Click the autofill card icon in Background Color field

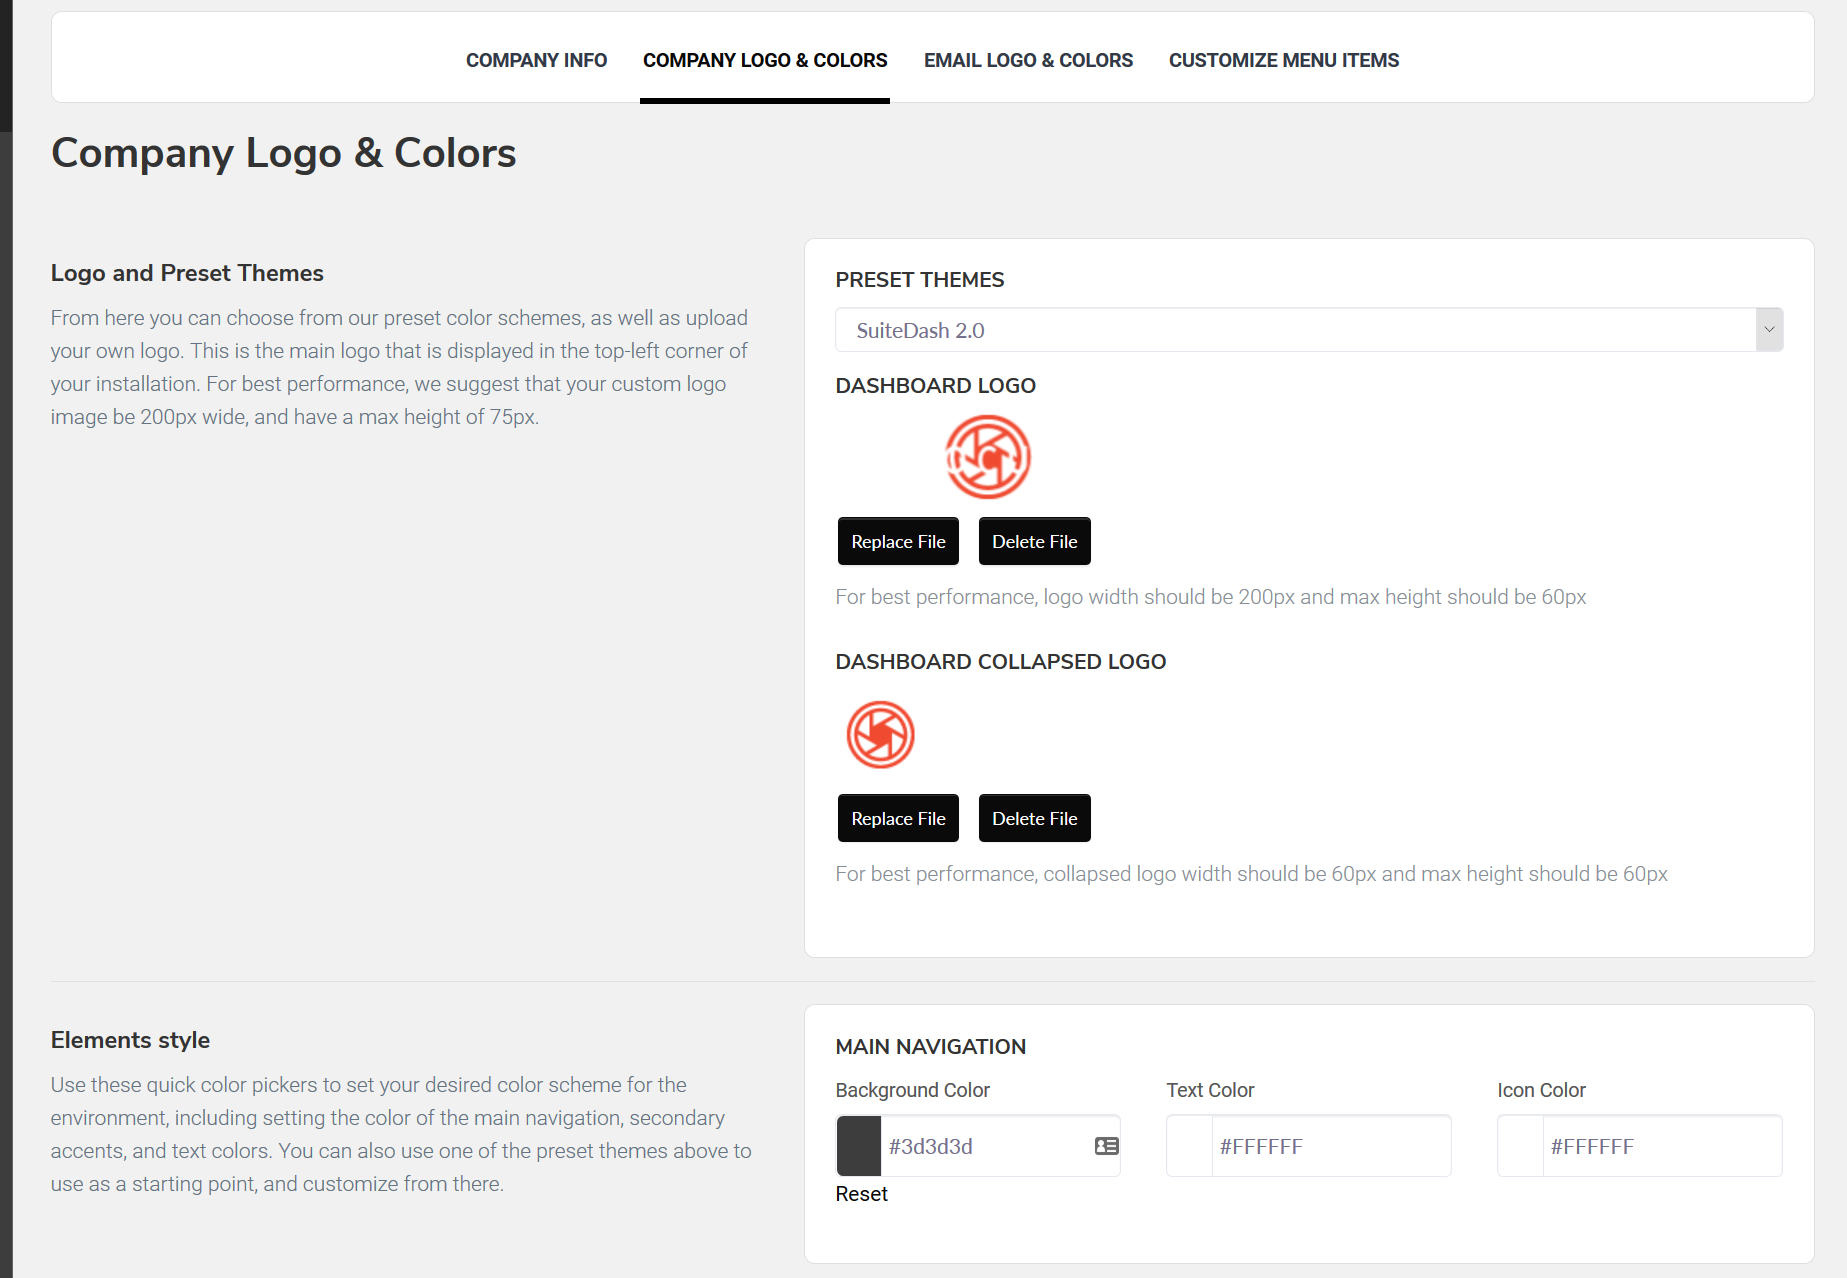coord(1106,1146)
